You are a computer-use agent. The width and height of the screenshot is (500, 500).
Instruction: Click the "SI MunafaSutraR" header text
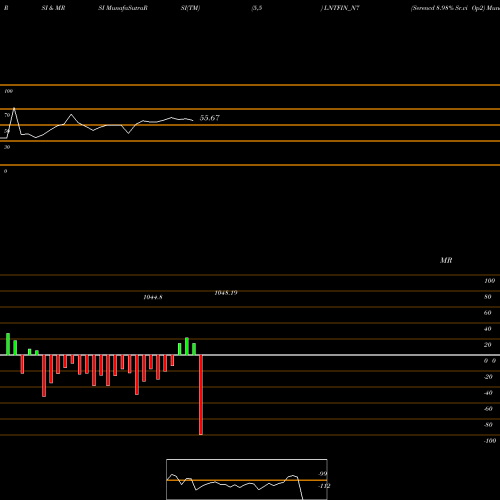123,8
